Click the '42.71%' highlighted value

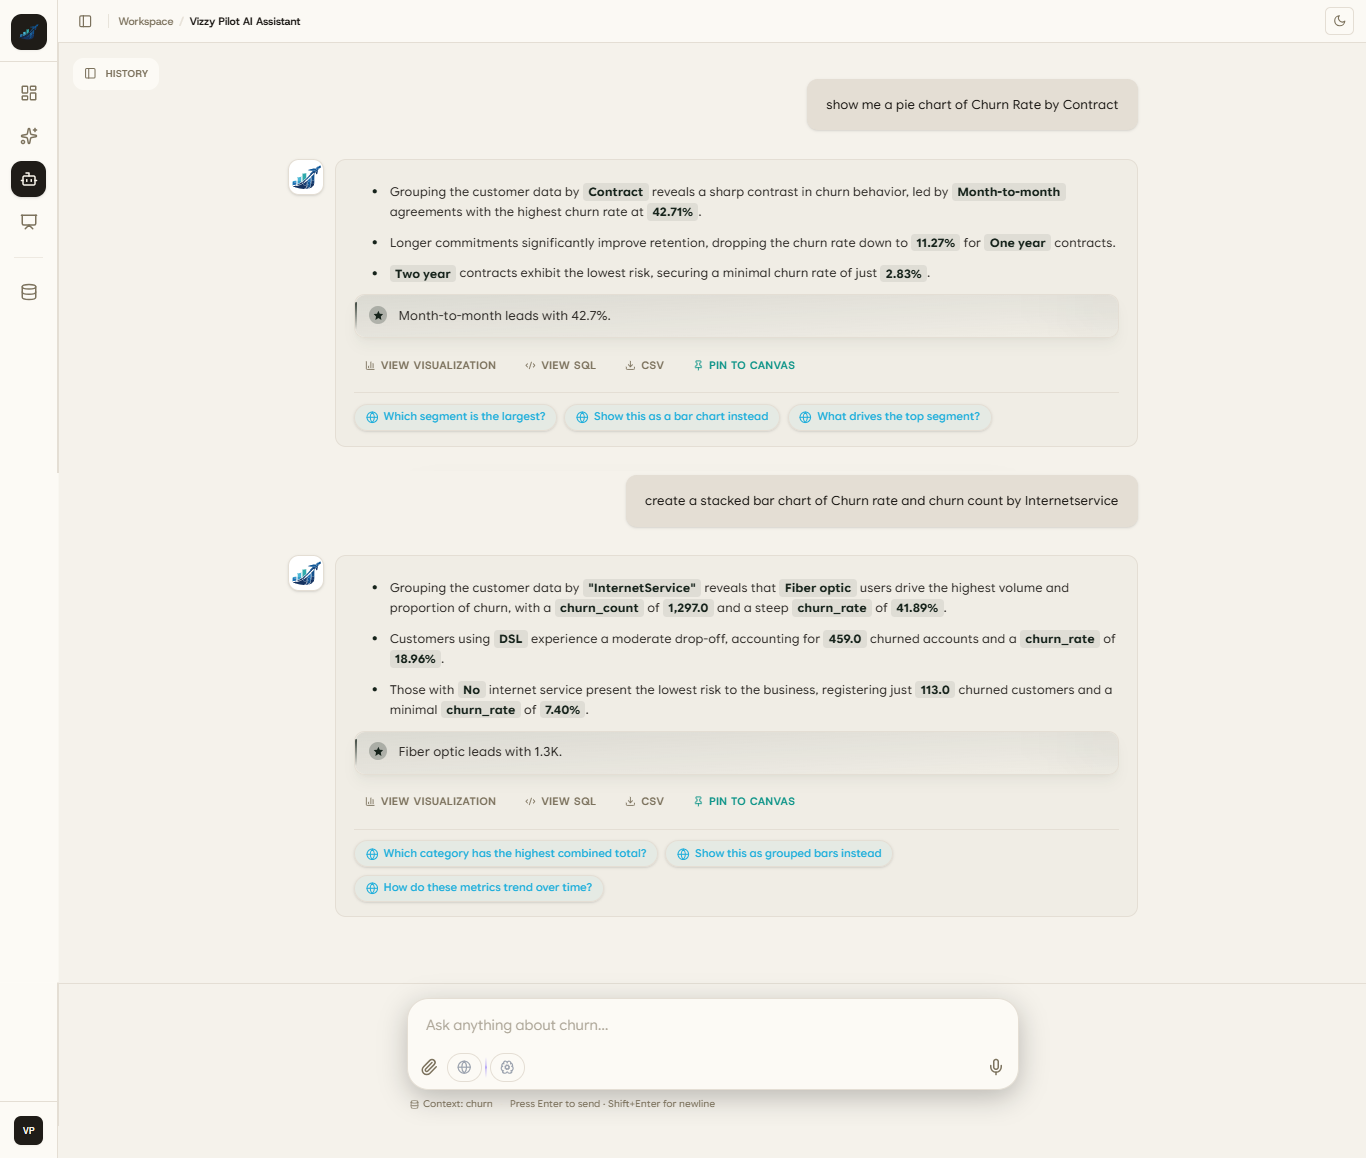673,212
